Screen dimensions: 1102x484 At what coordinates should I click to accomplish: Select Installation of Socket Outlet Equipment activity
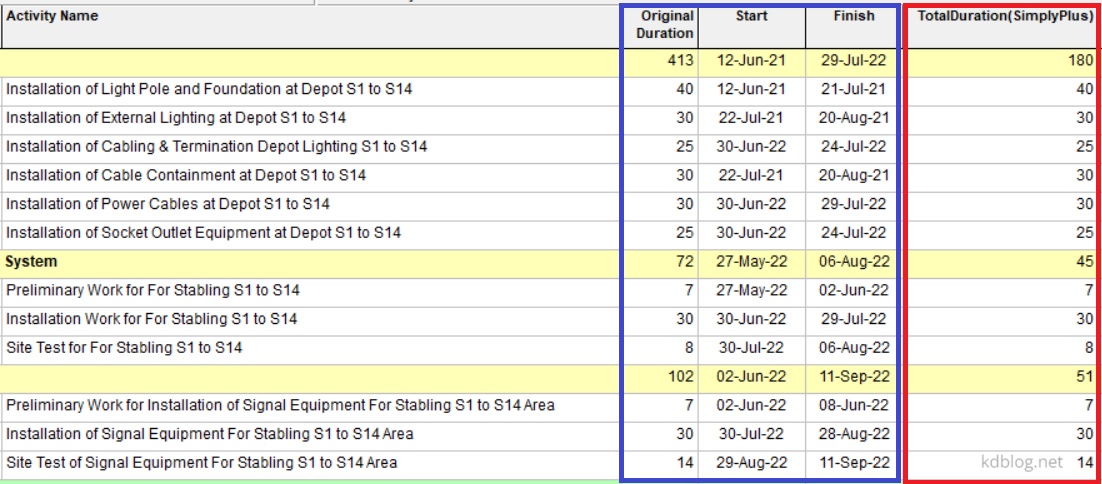(203, 233)
